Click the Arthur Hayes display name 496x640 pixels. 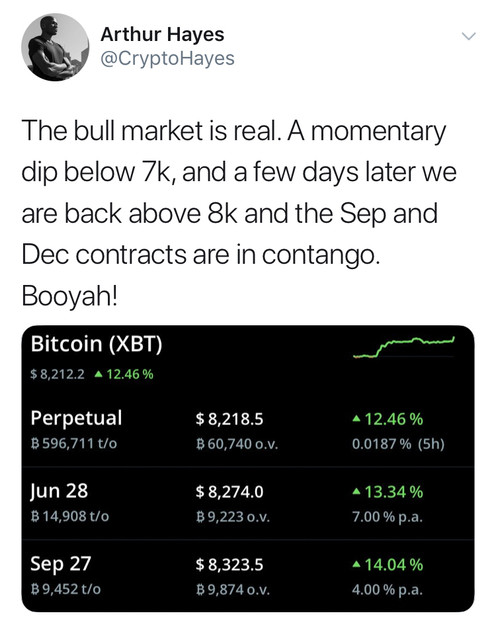click(162, 34)
